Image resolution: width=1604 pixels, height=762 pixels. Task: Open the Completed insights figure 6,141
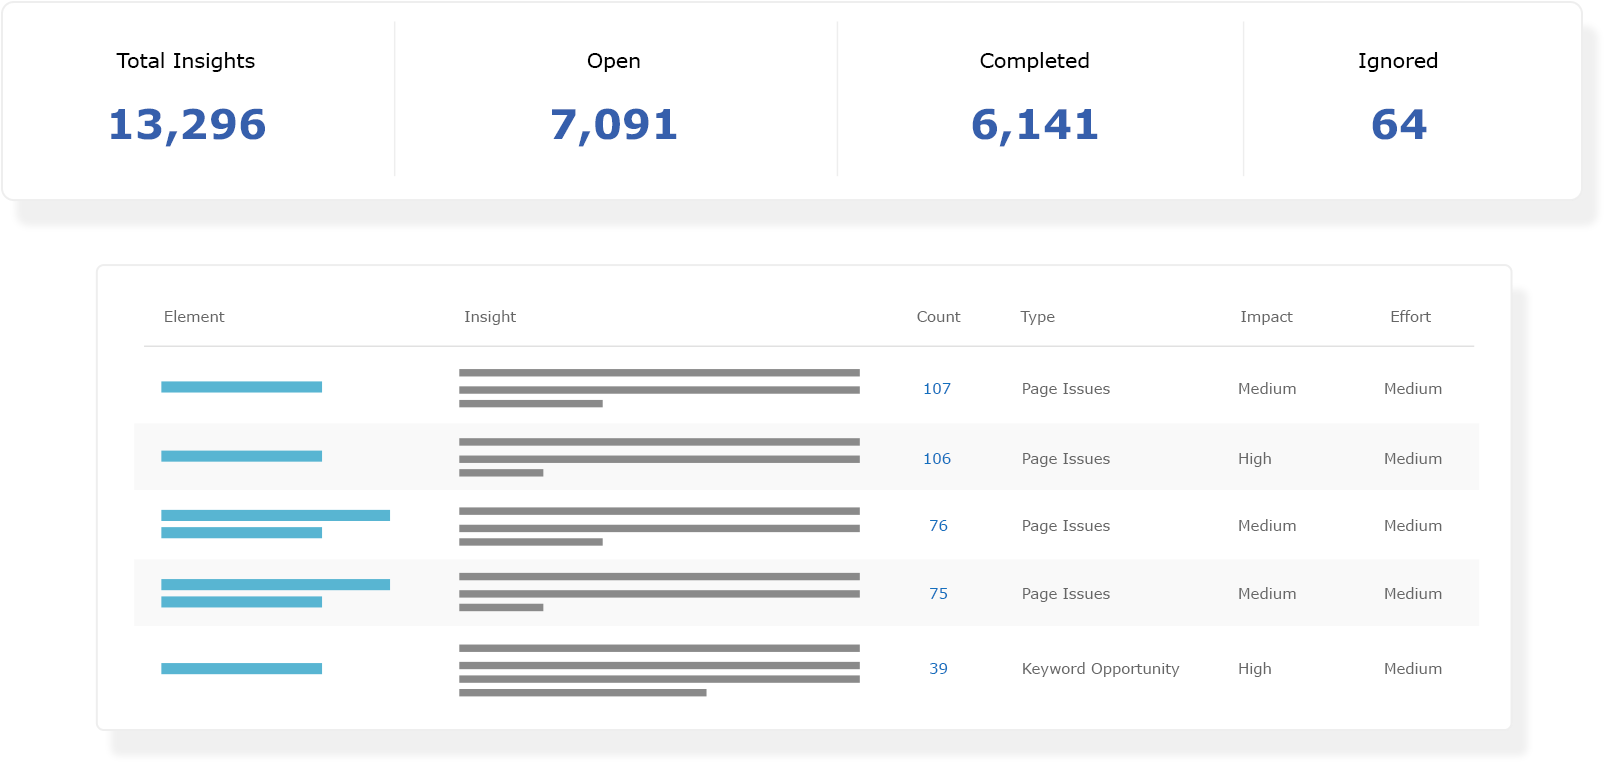click(x=1035, y=125)
